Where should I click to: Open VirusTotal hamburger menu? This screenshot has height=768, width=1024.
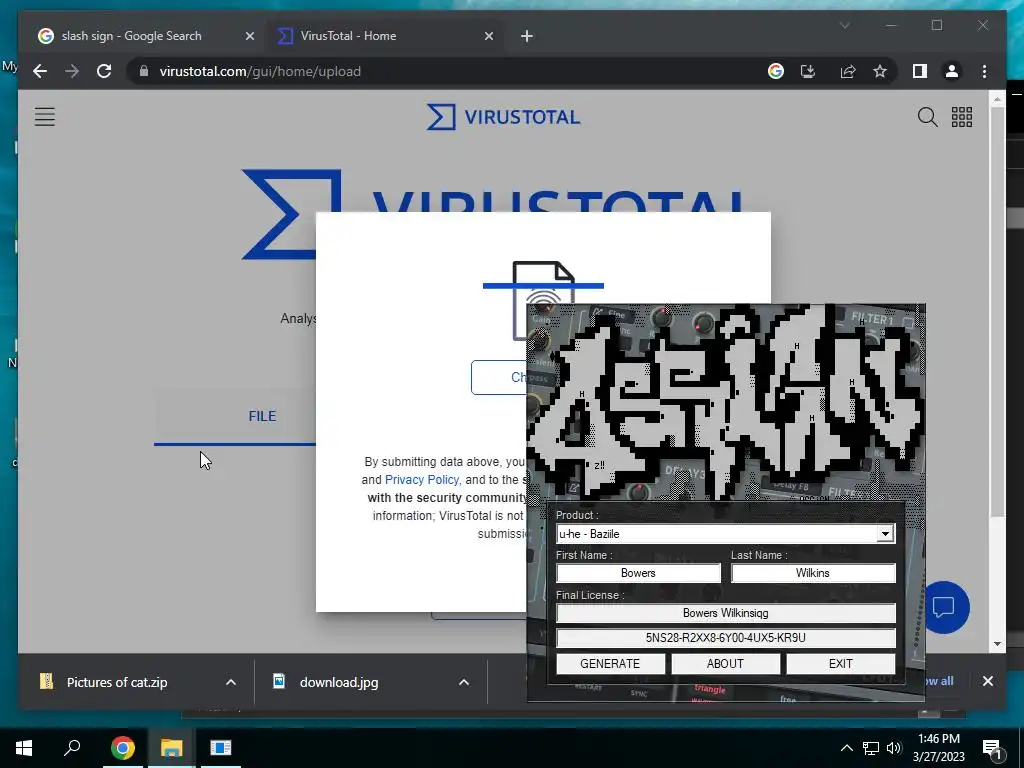click(x=44, y=117)
